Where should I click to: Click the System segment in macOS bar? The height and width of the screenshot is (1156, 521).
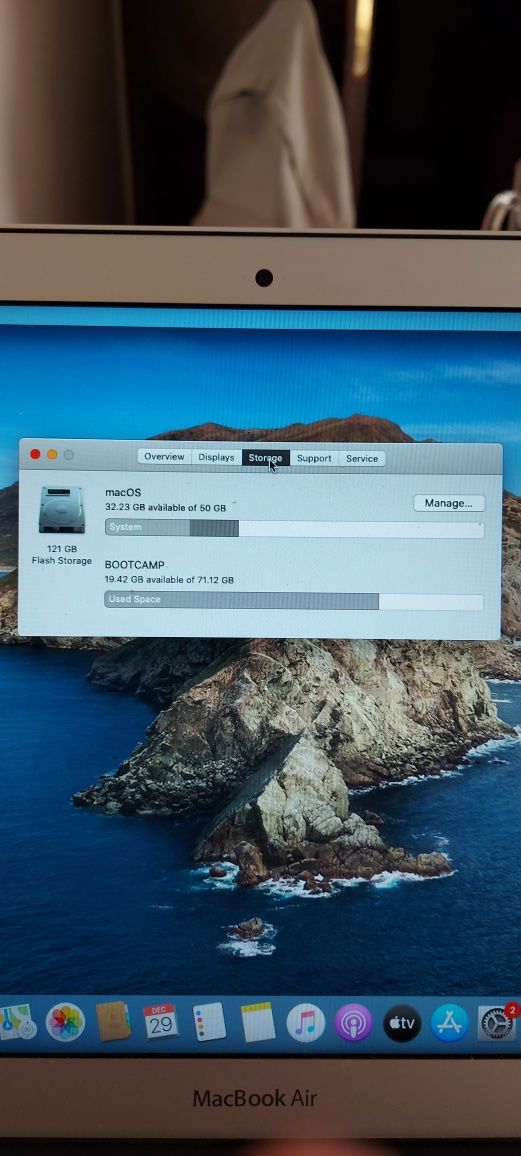[x=147, y=528]
